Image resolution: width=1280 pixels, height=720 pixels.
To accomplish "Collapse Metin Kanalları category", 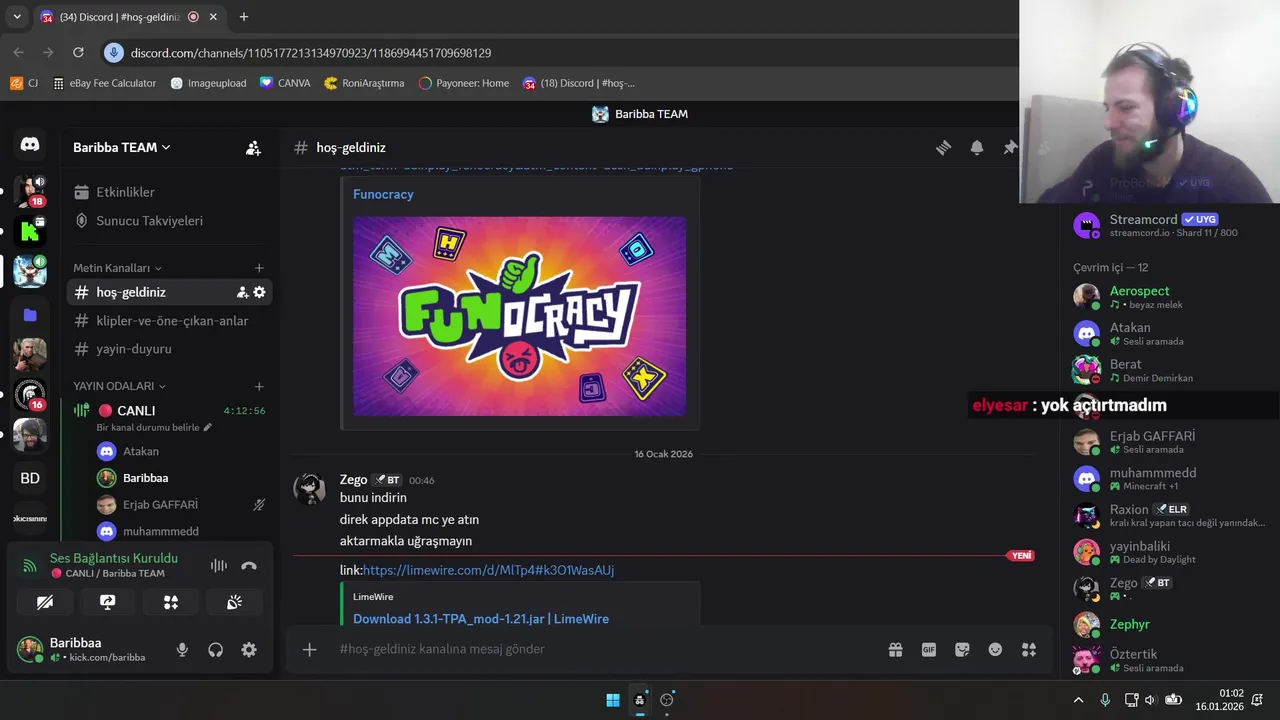I will pos(117,268).
